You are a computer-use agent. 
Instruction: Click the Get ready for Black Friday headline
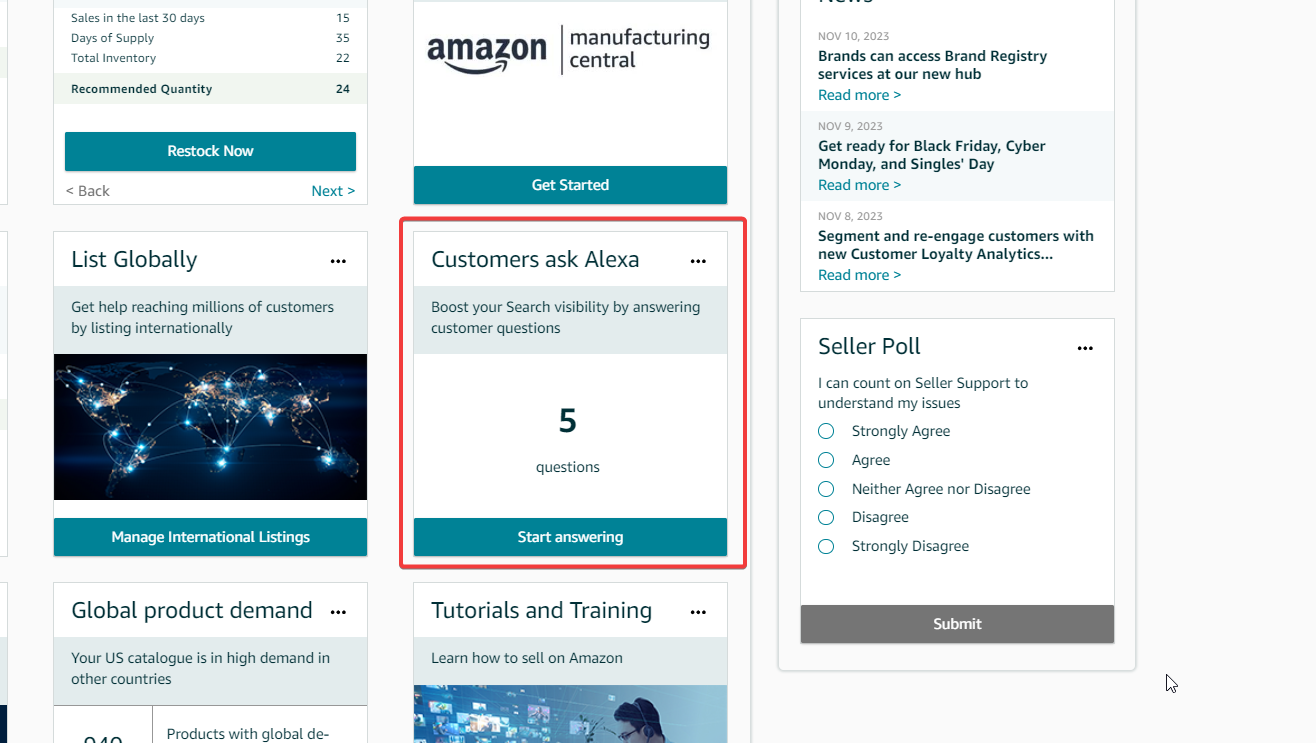click(x=931, y=155)
